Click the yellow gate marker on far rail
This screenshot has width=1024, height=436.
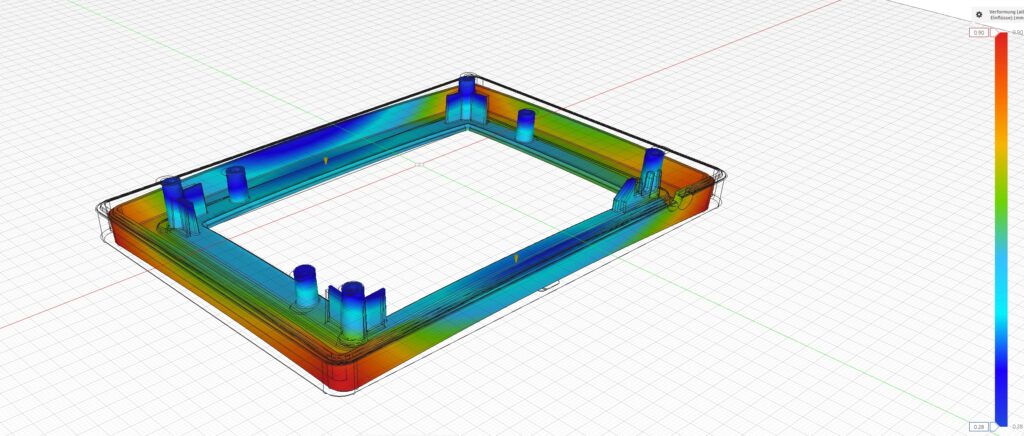pyautogui.click(x=326, y=159)
